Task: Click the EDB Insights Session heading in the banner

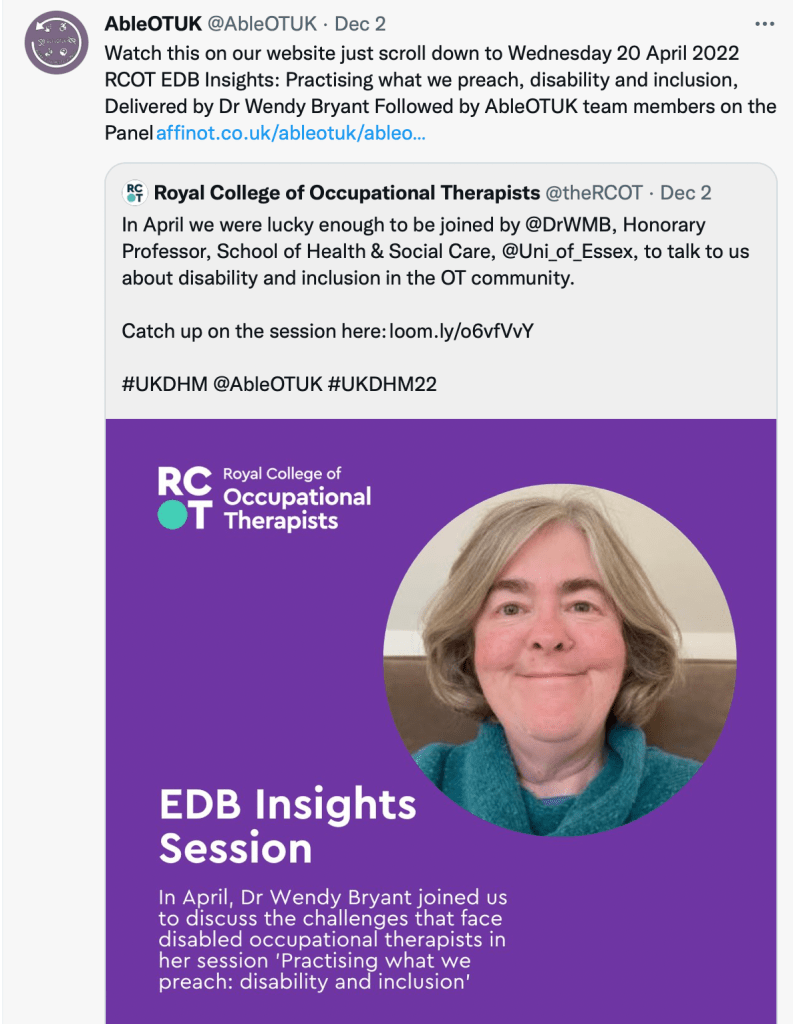Action: 287,826
